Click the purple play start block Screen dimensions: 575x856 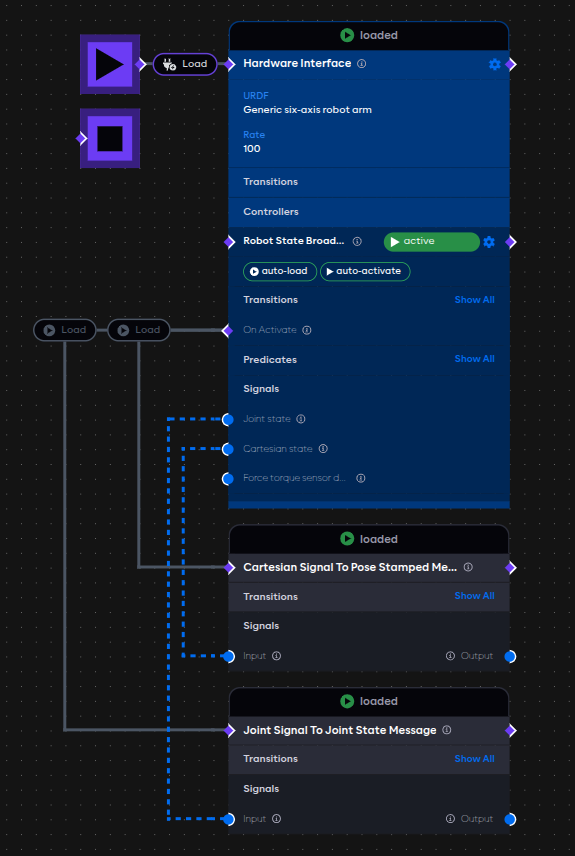pyautogui.click(x=110, y=64)
